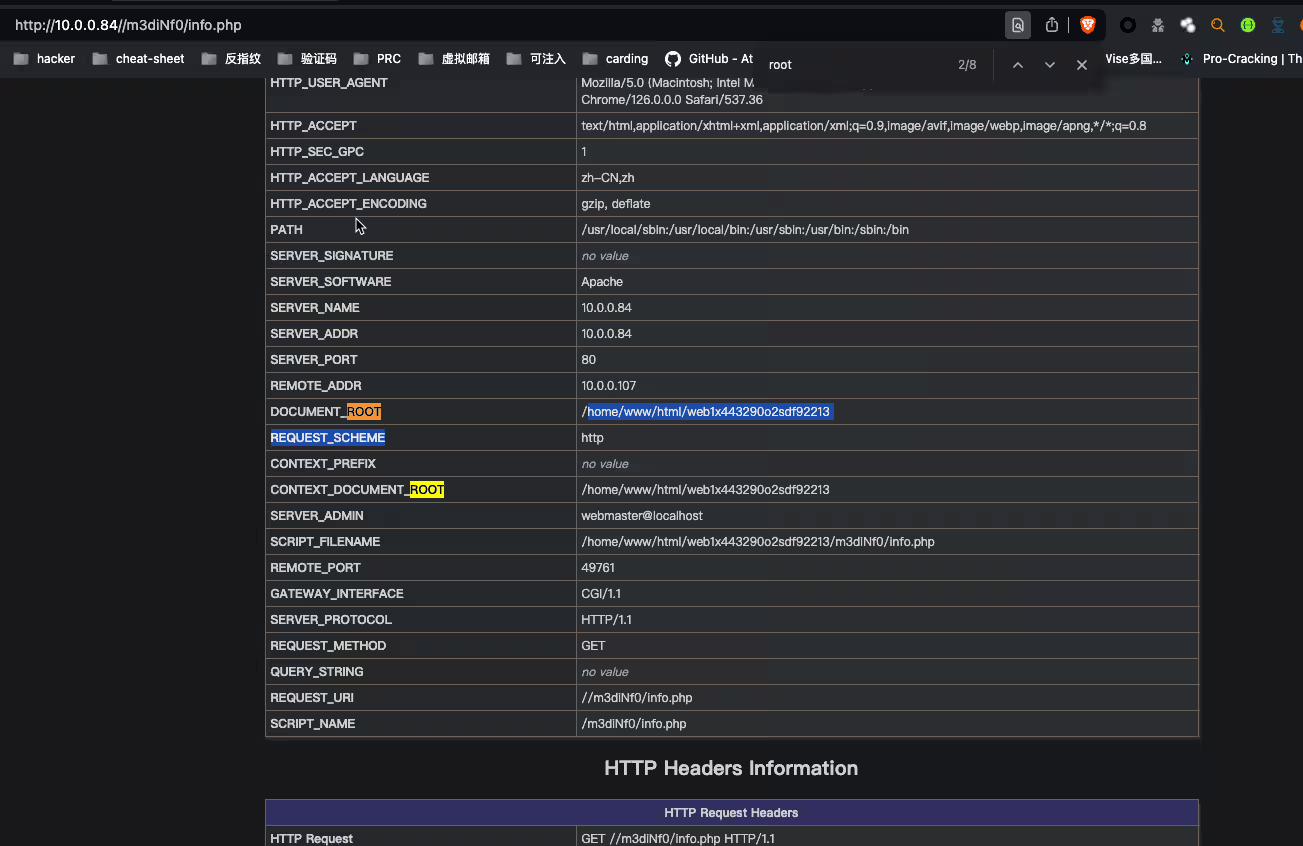Click the Brave Shields lion icon
This screenshot has height=846, width=1303.
click(x=1087, y=25)
